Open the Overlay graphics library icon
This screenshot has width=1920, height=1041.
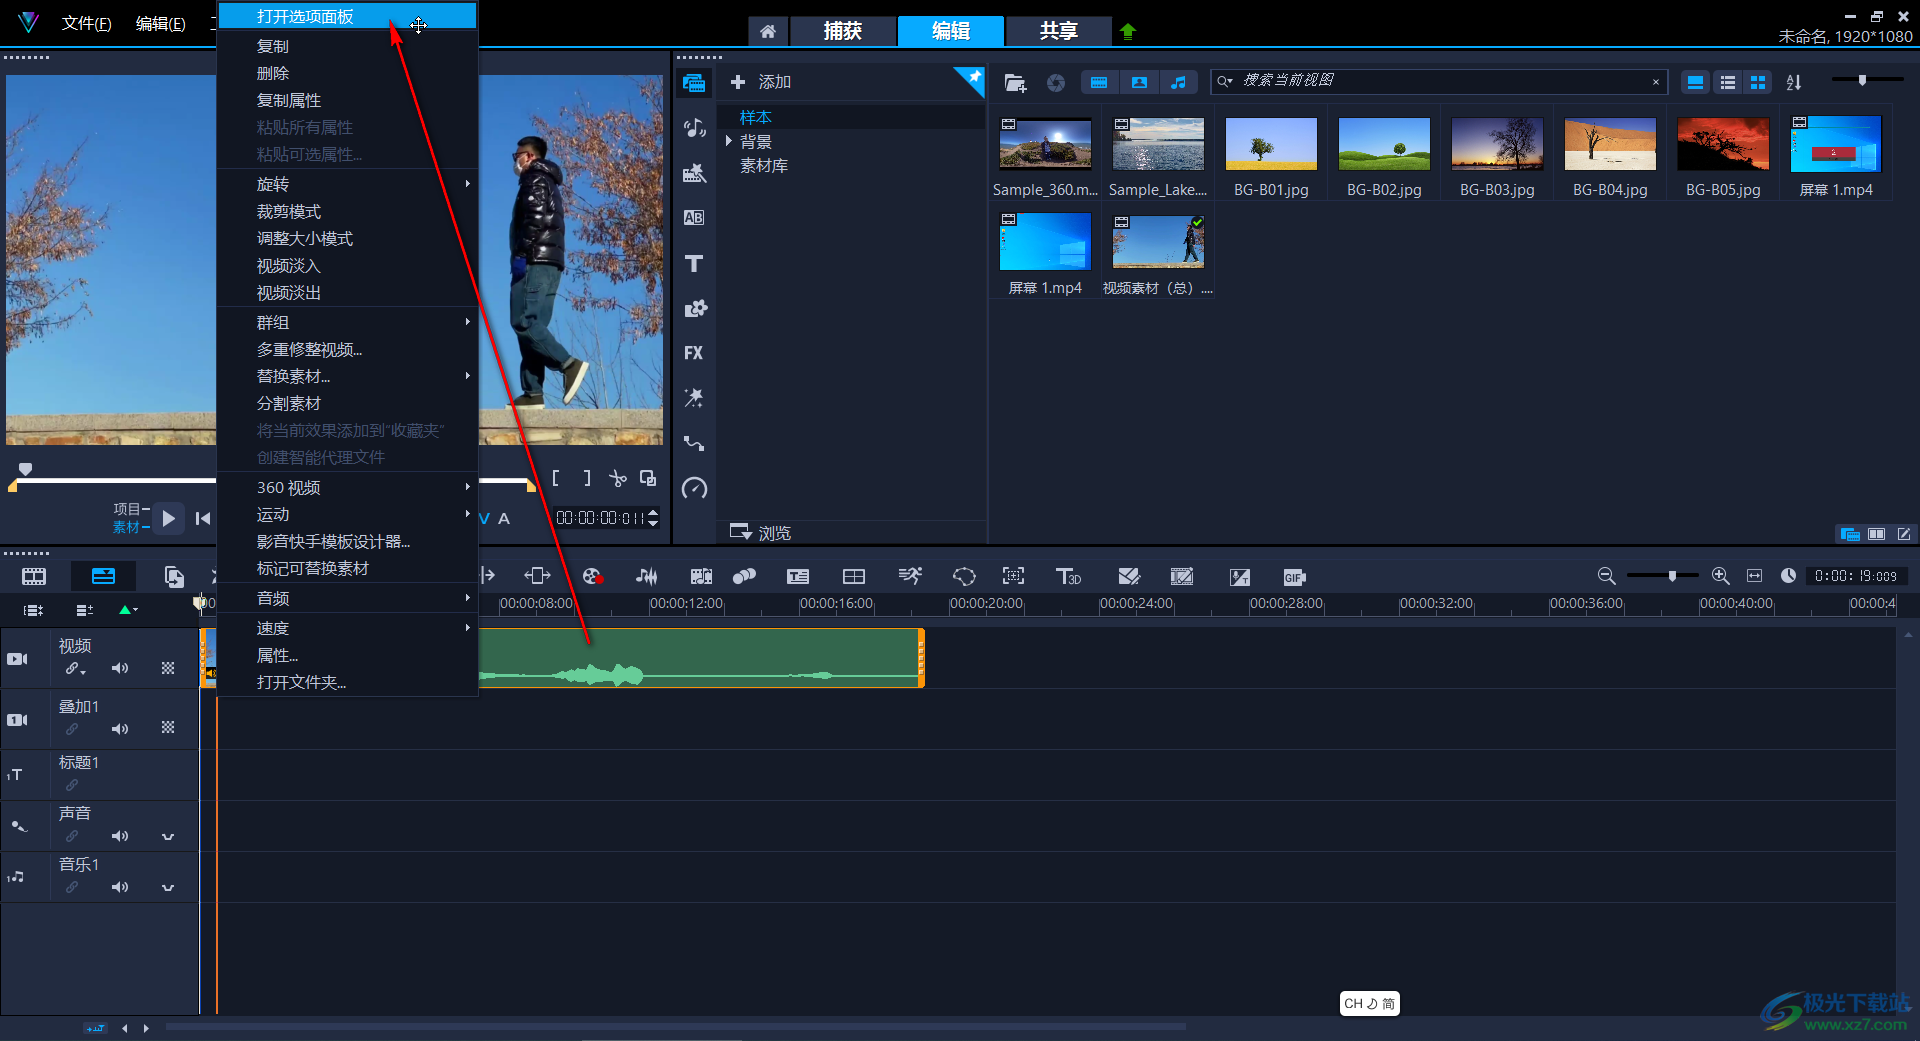(x=694, y=308)
